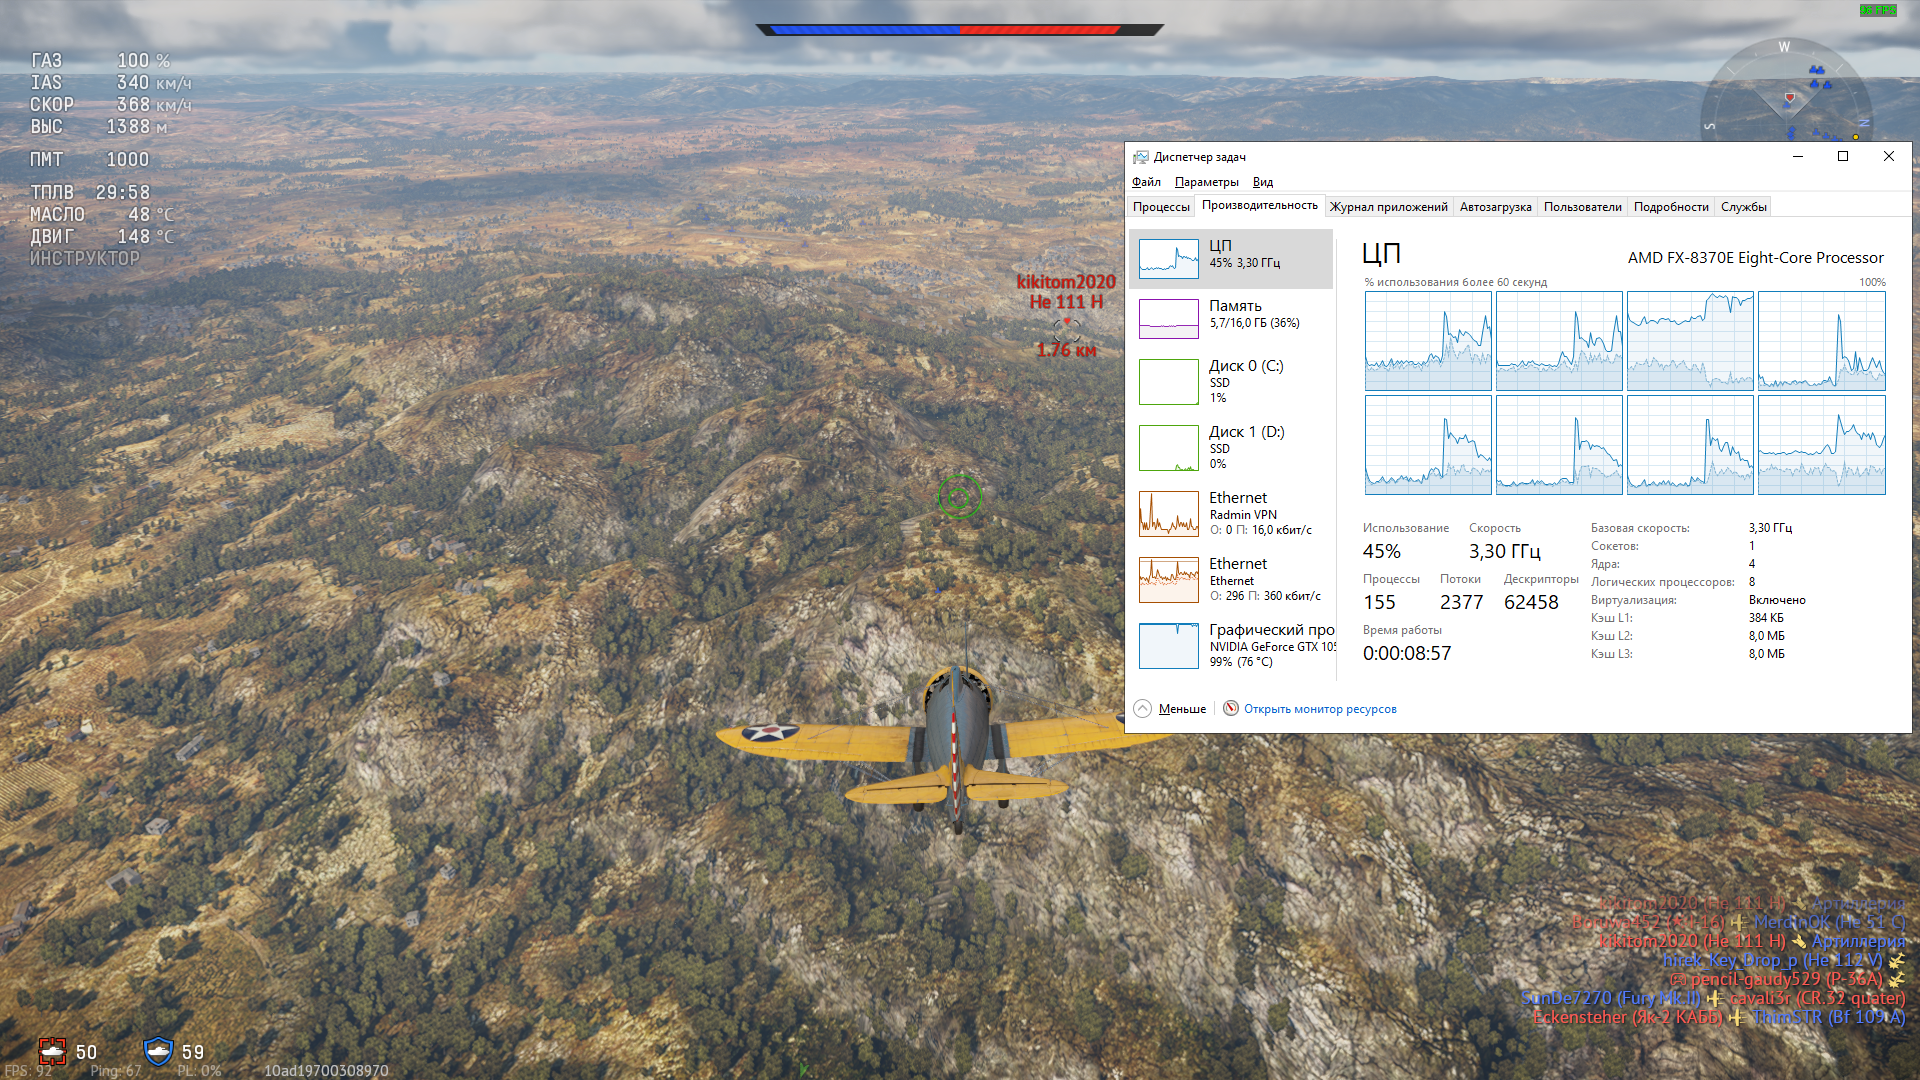Maximize the Task Manager window

tap(1843, 157)
